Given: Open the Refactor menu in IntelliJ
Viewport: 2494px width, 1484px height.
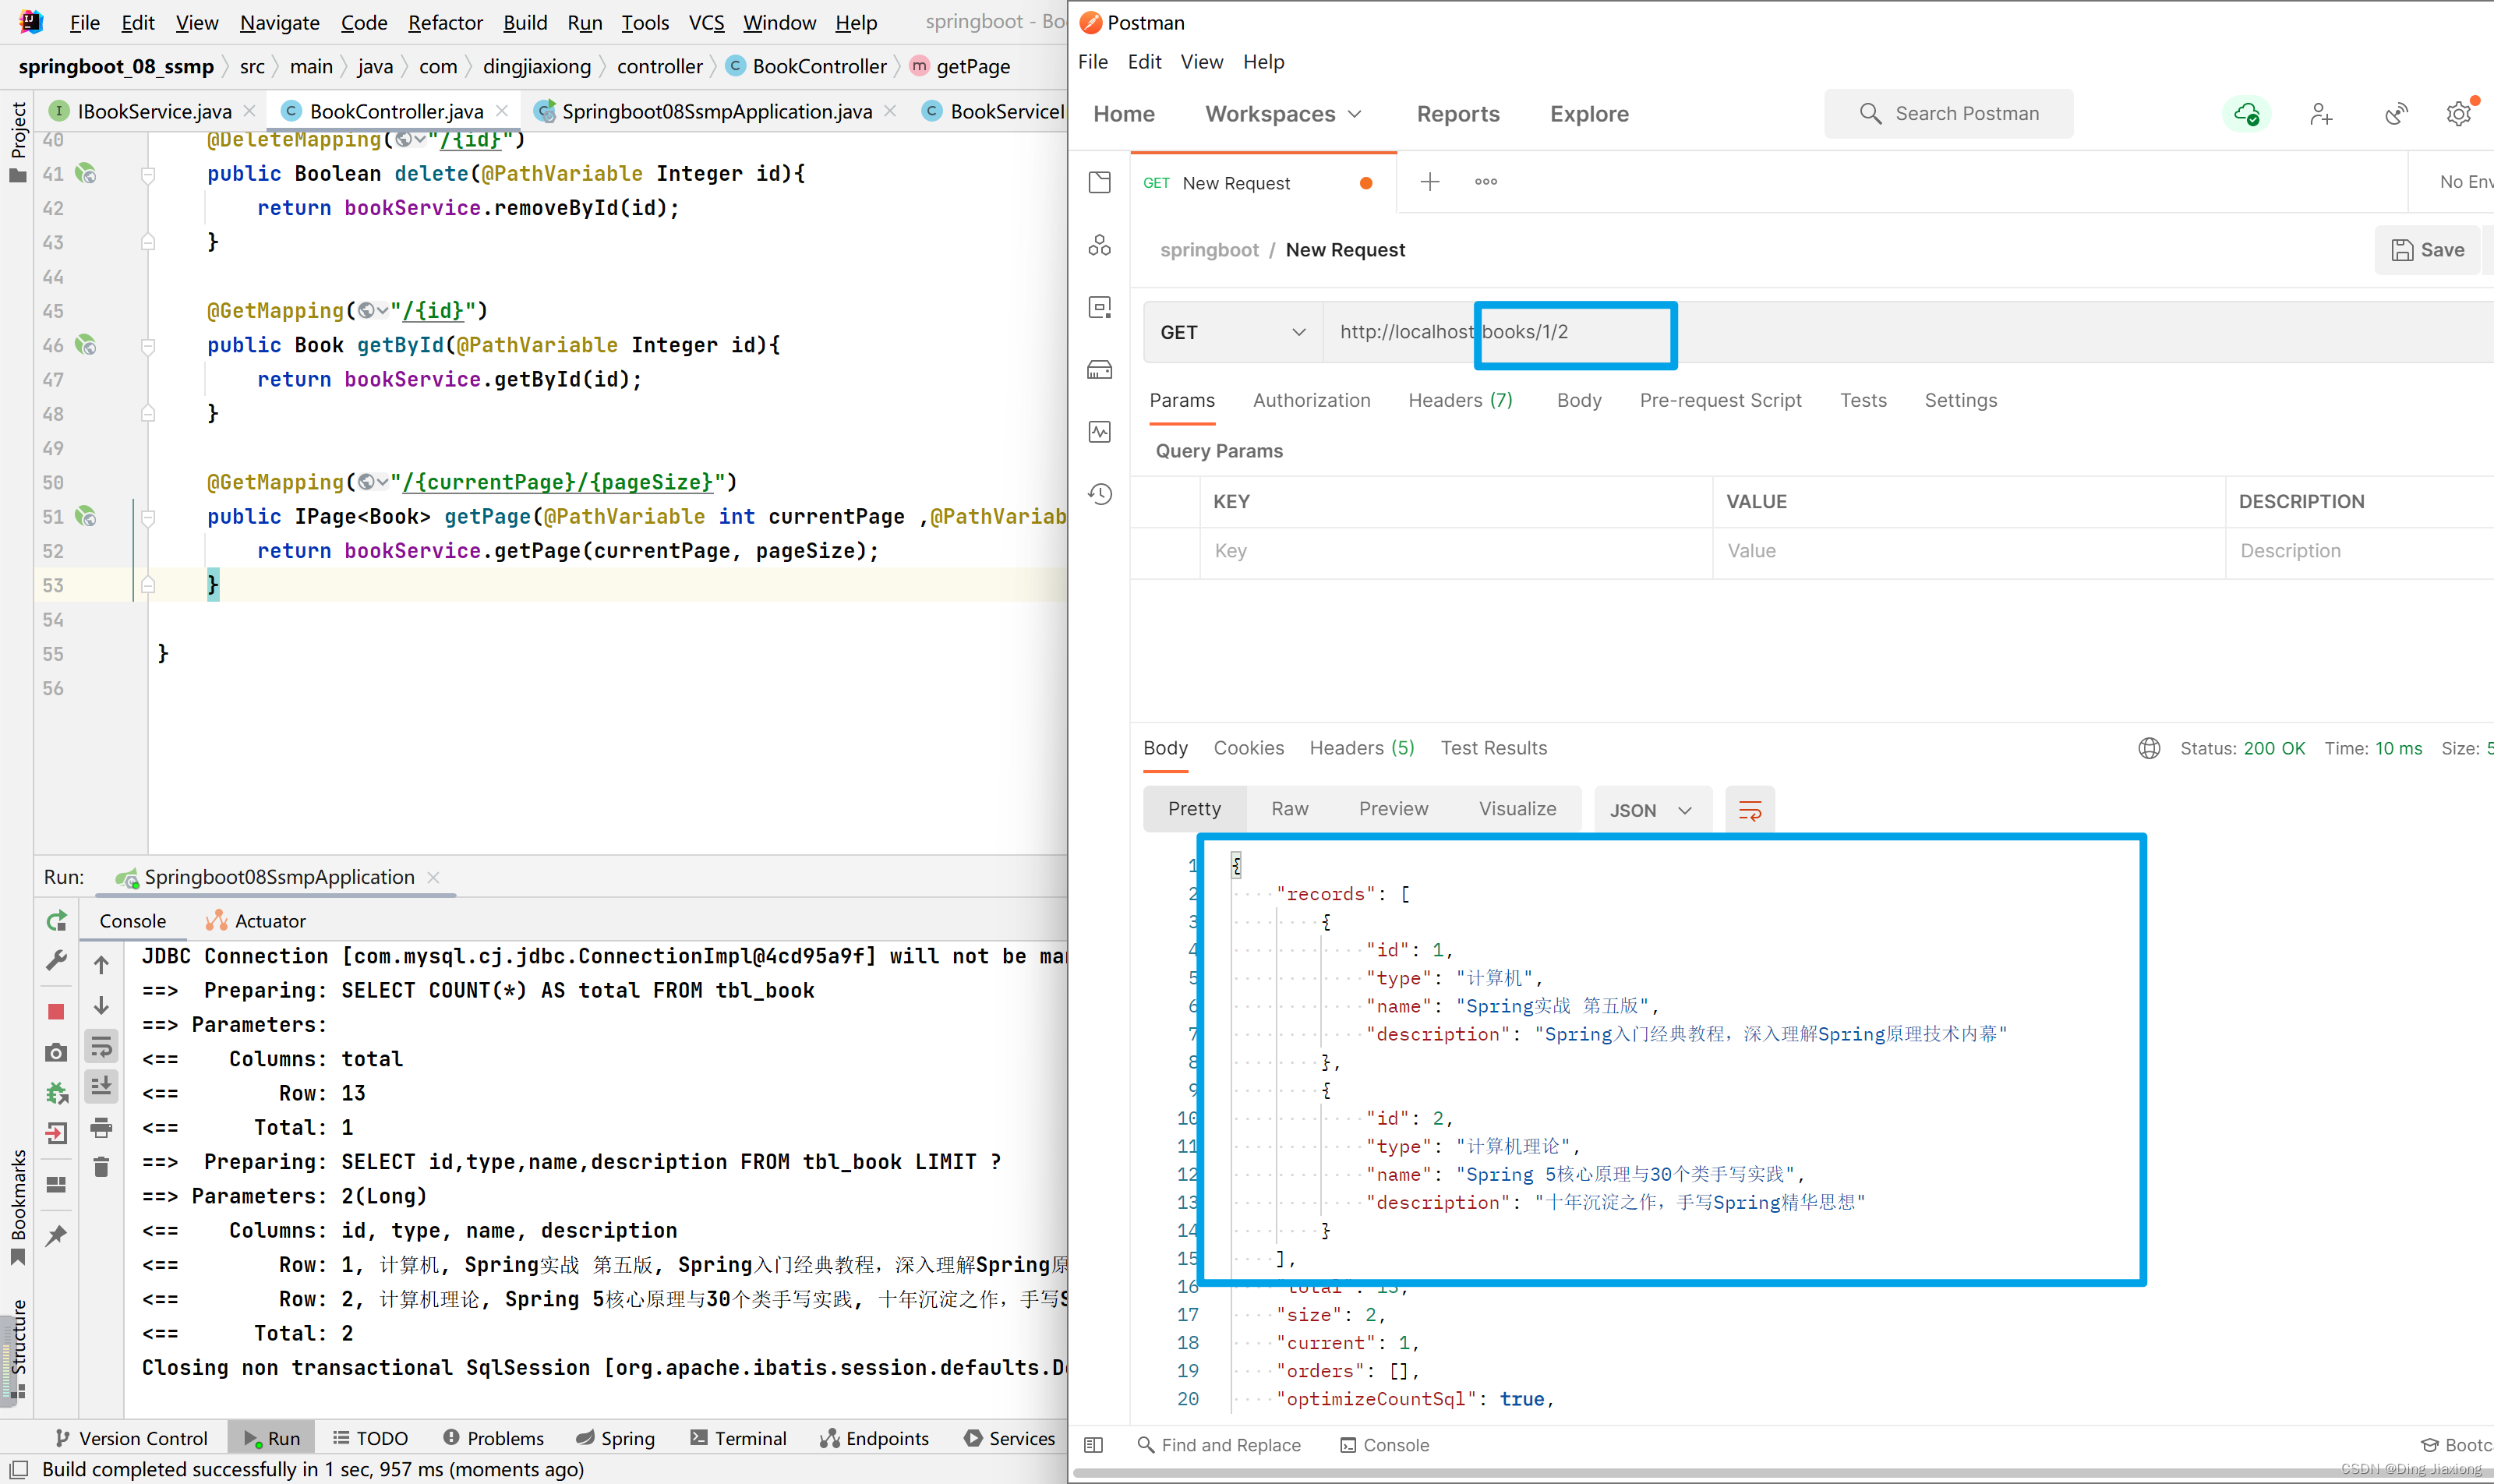Looking at the screenshot, I should pos(445,22).
